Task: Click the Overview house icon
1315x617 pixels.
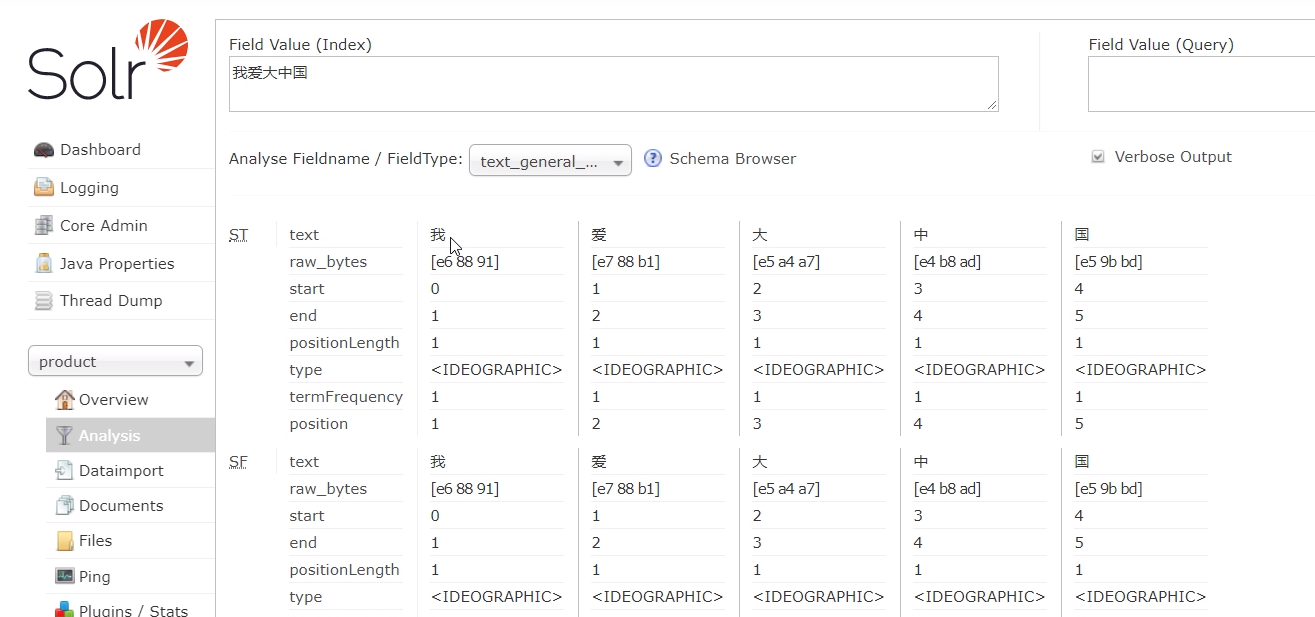Action: pyautogui.click(x=65, y=400)
